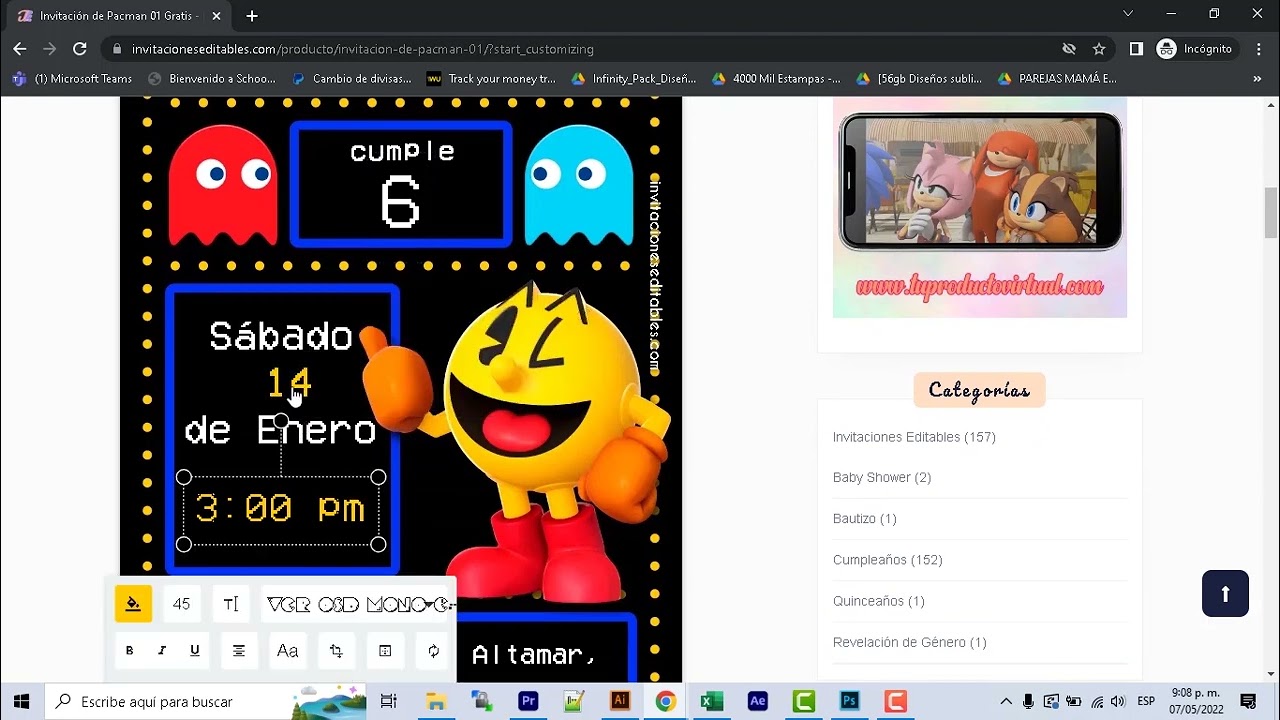The image size is (1280, 720).
Task: Click the text resize TI icon
Action: click(x=231, y=603)
